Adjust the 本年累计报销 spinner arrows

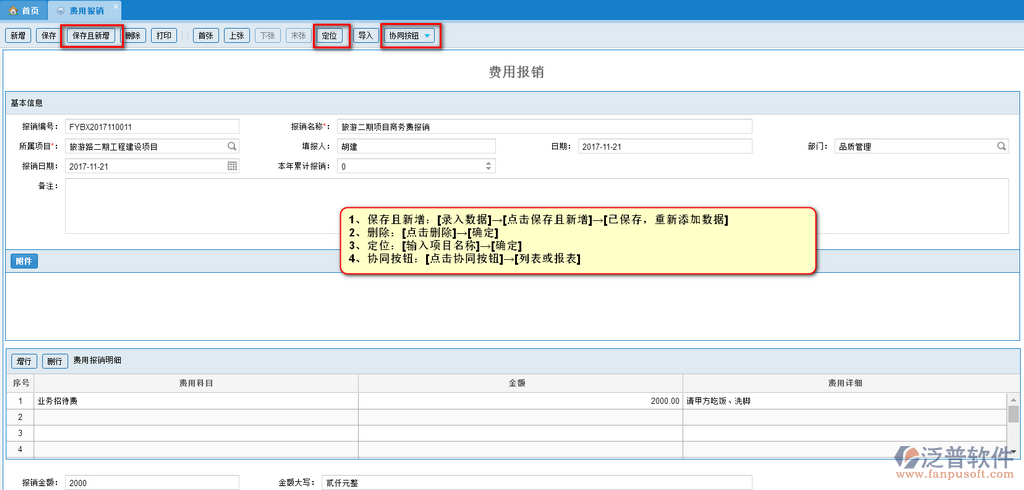pyautogui.click(x=489, y=166)
